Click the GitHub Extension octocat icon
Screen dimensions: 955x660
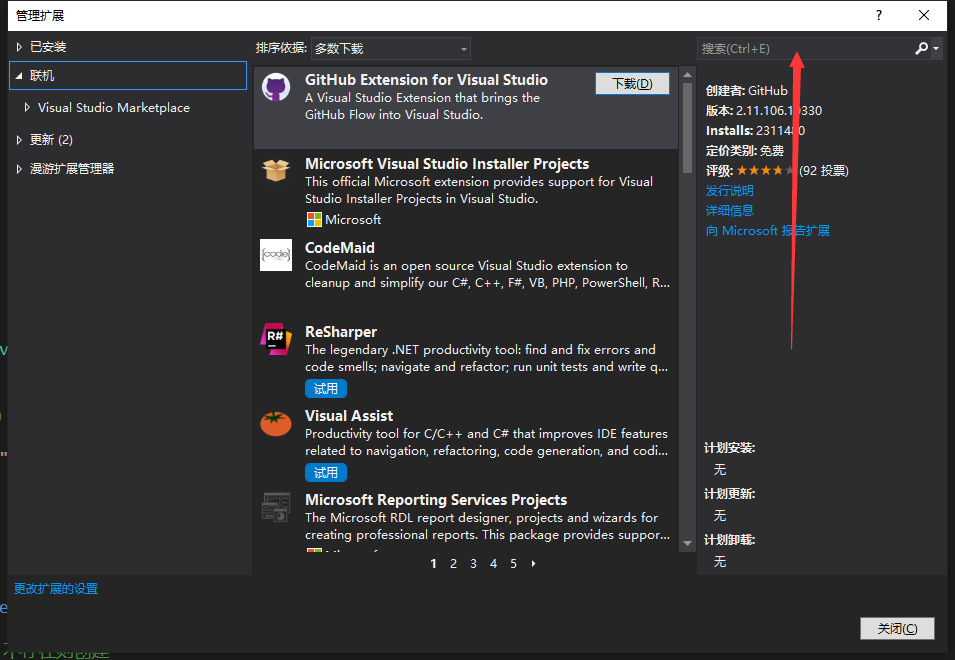pyautogui.click(x=276, y=88)
